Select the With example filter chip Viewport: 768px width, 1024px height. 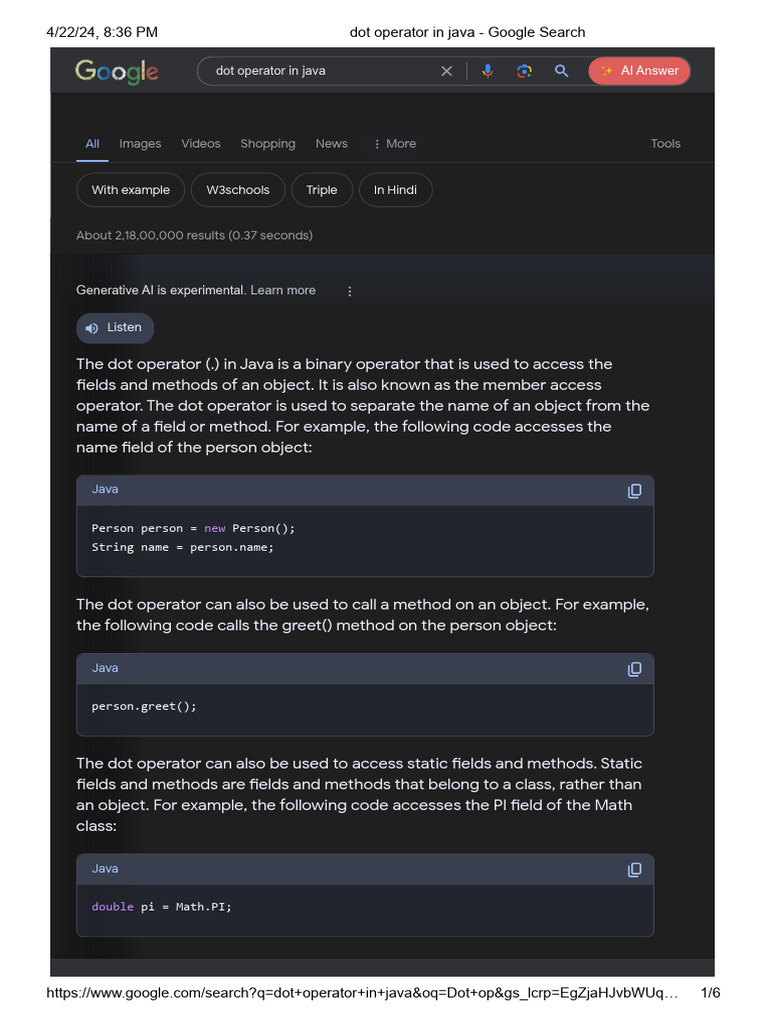coord(131,190)
